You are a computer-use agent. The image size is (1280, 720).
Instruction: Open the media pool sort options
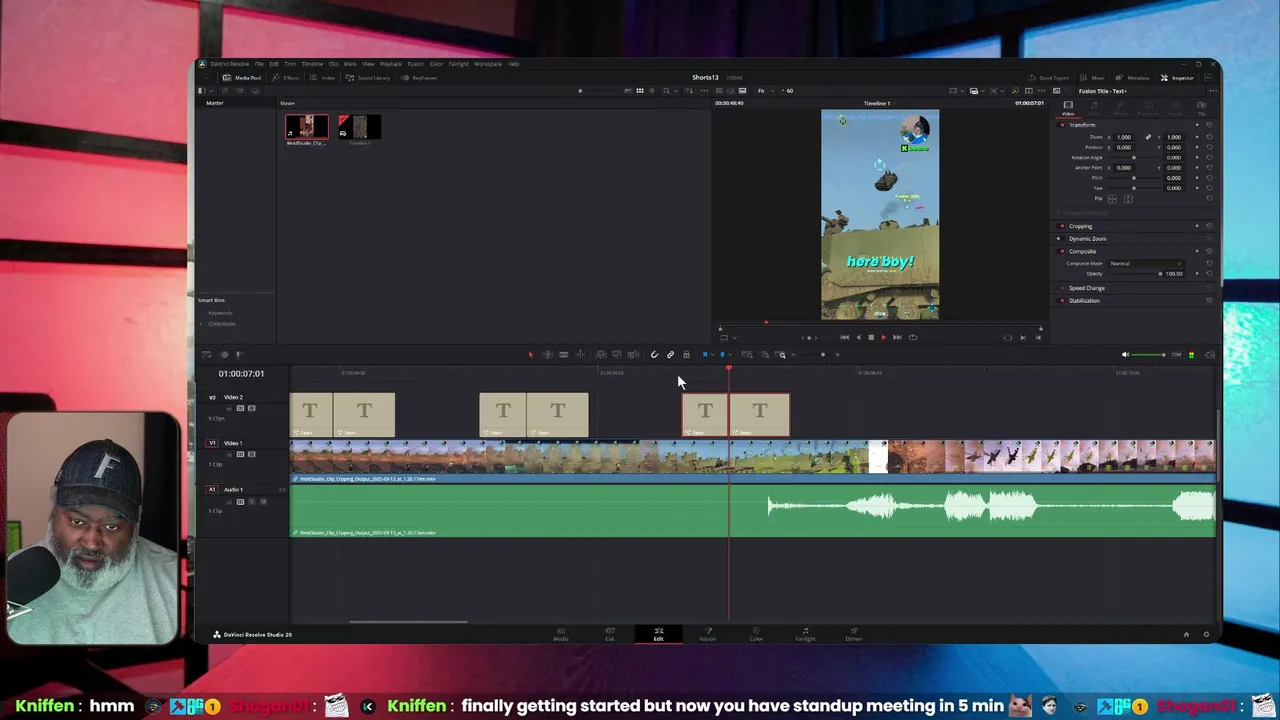click(689, 91)
